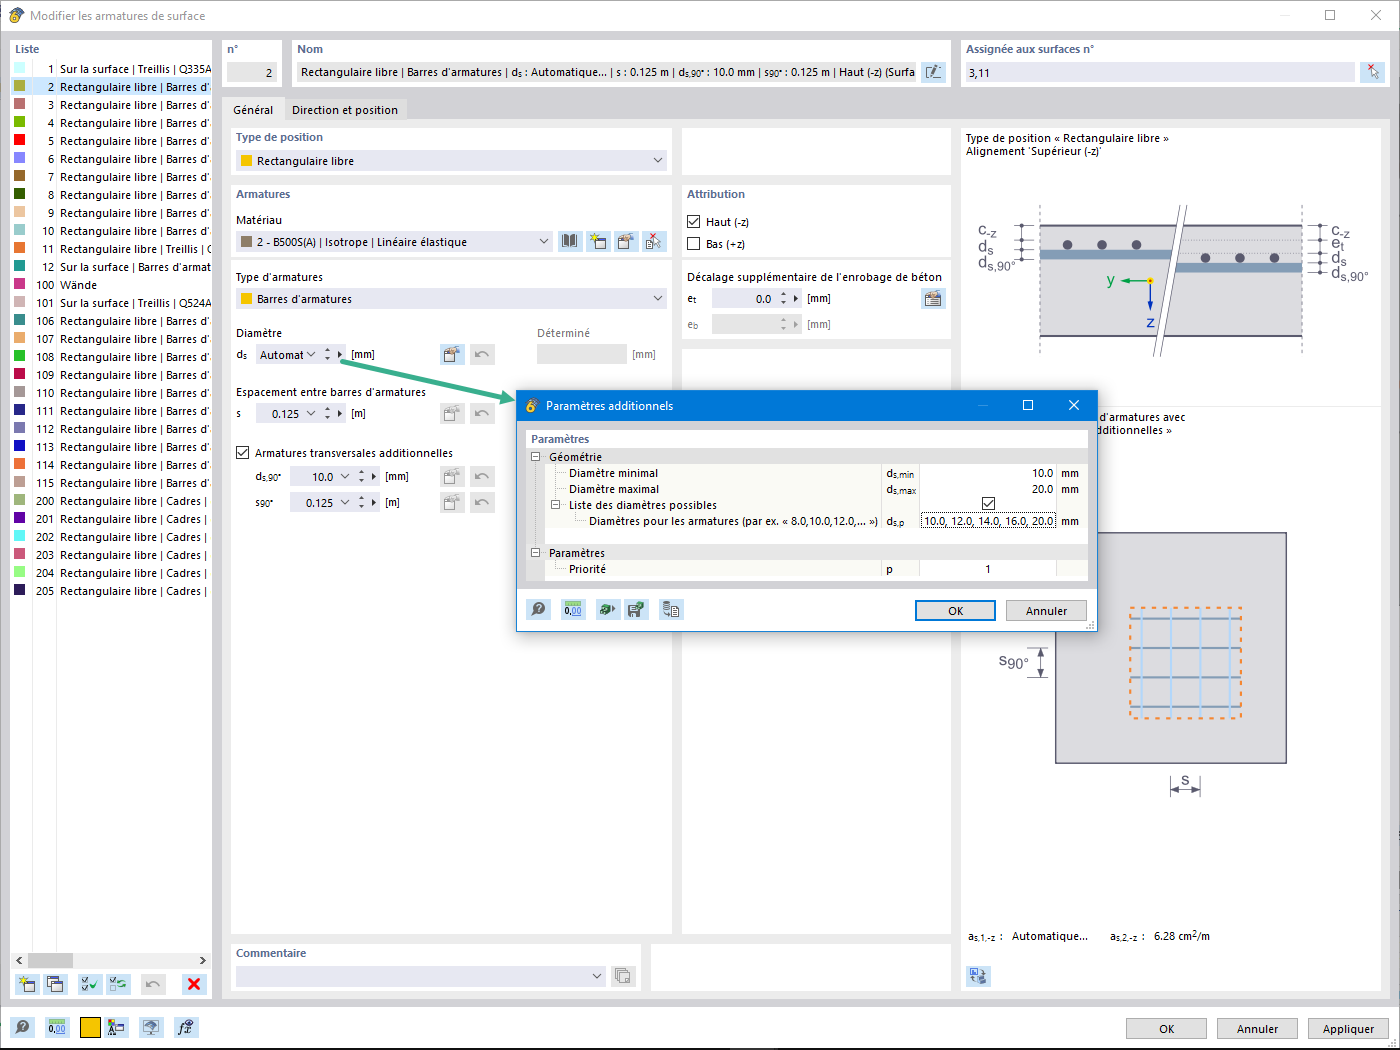Open the spacing s 0.125 dropdown
1400x1050 pixels.
311,413
